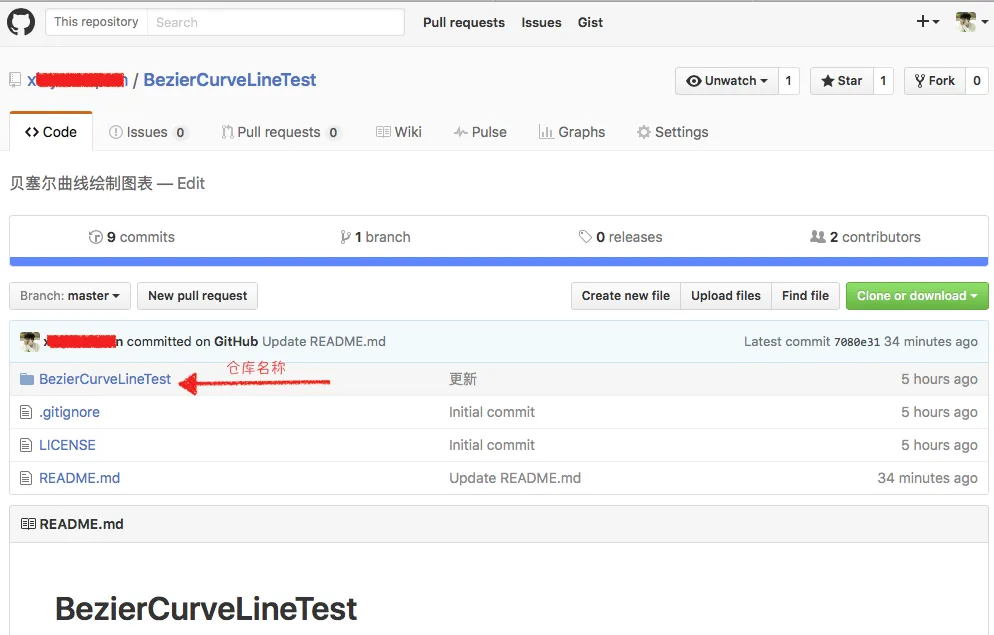Screen dimensions: 994x635
Task: Click the LICENSE file icon
Action: click(x=27, y=445)
